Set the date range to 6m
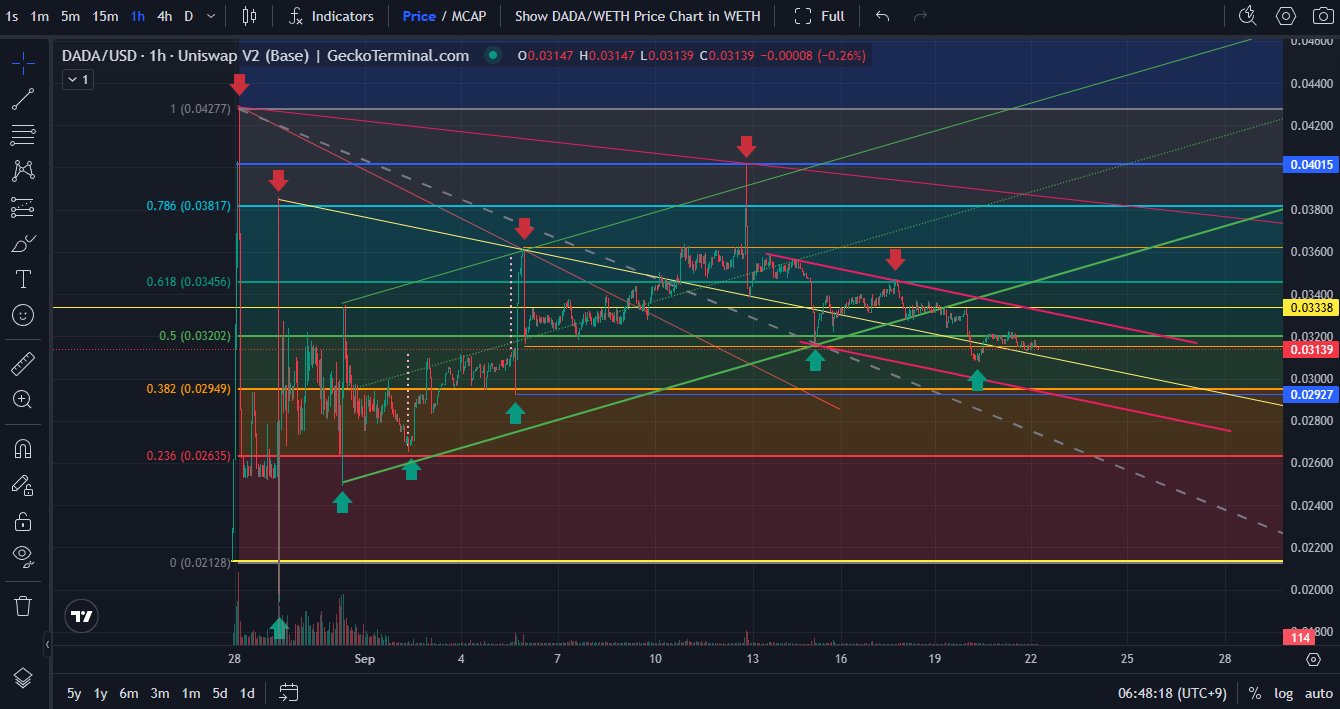This screenshot has width=1340, height=709. click(x=129, y=693)
